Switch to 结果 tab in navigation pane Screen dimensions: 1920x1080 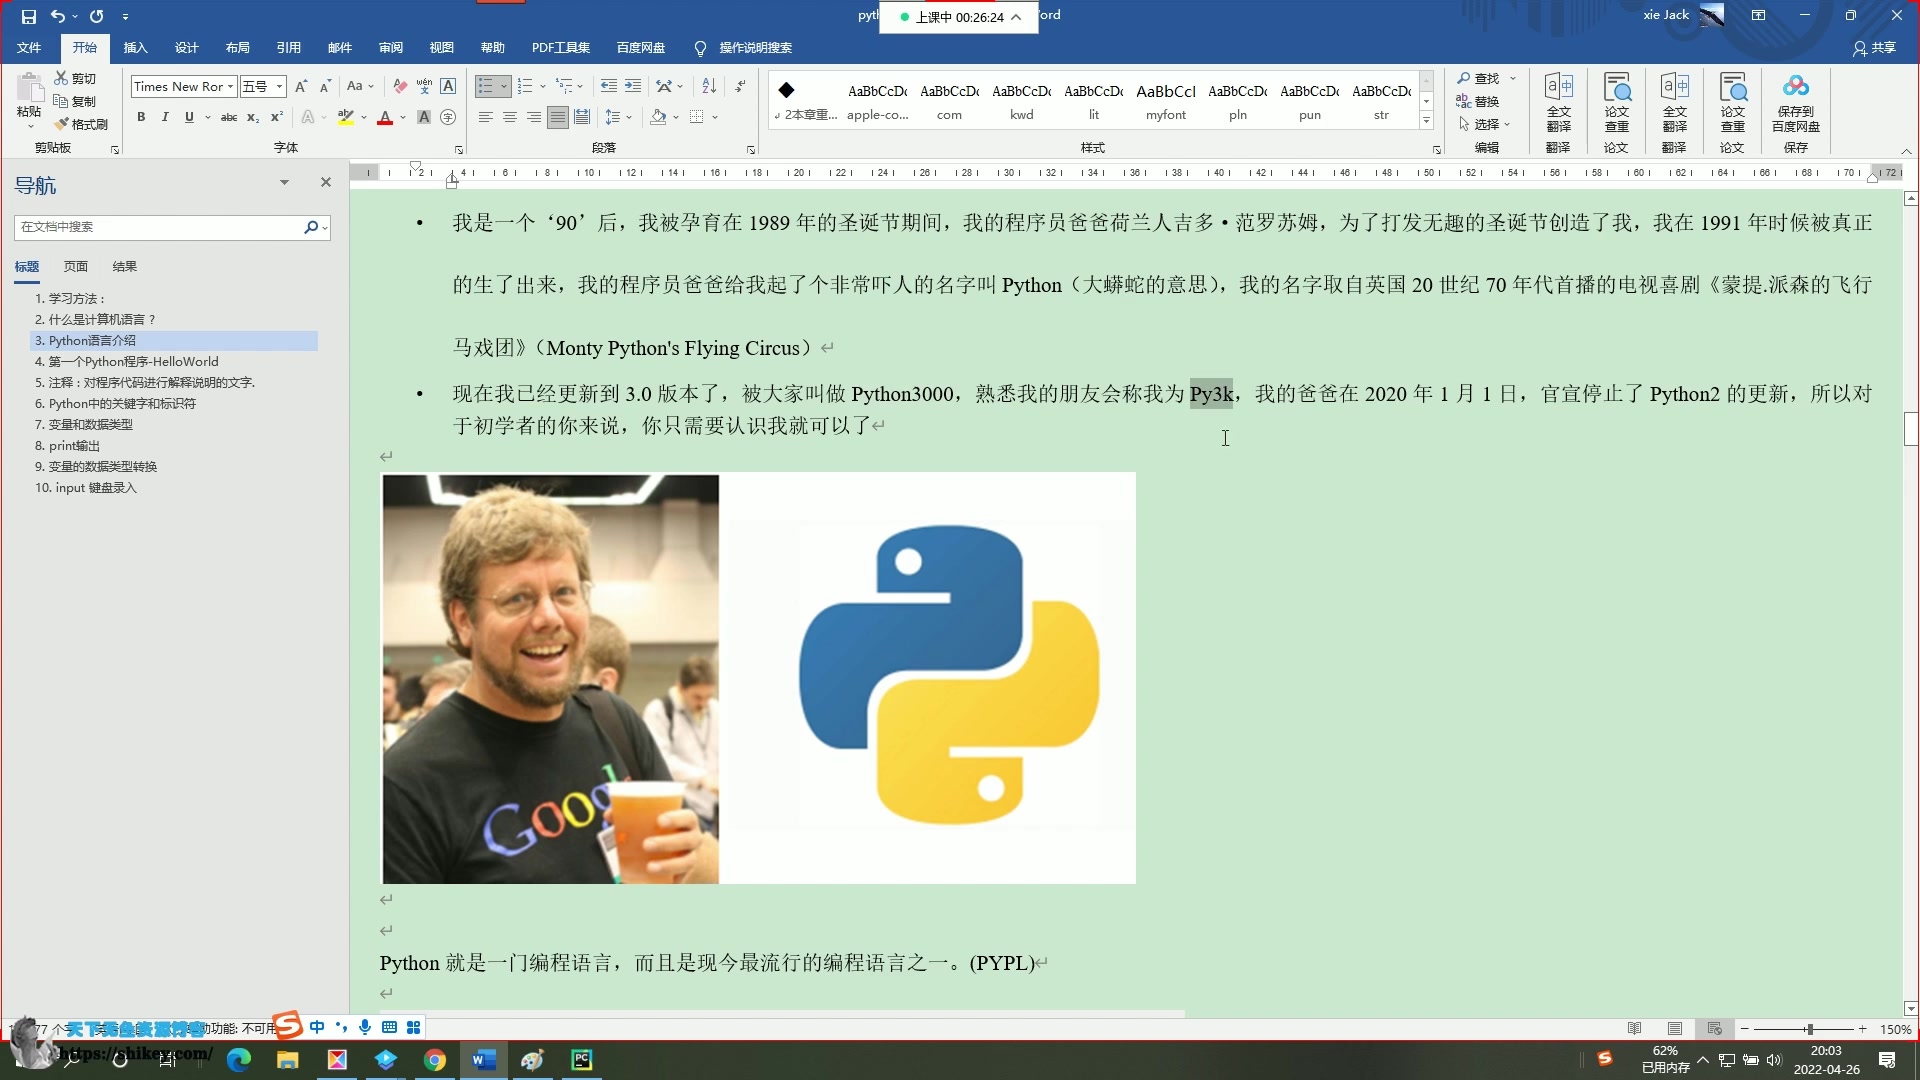click(125, 267)
